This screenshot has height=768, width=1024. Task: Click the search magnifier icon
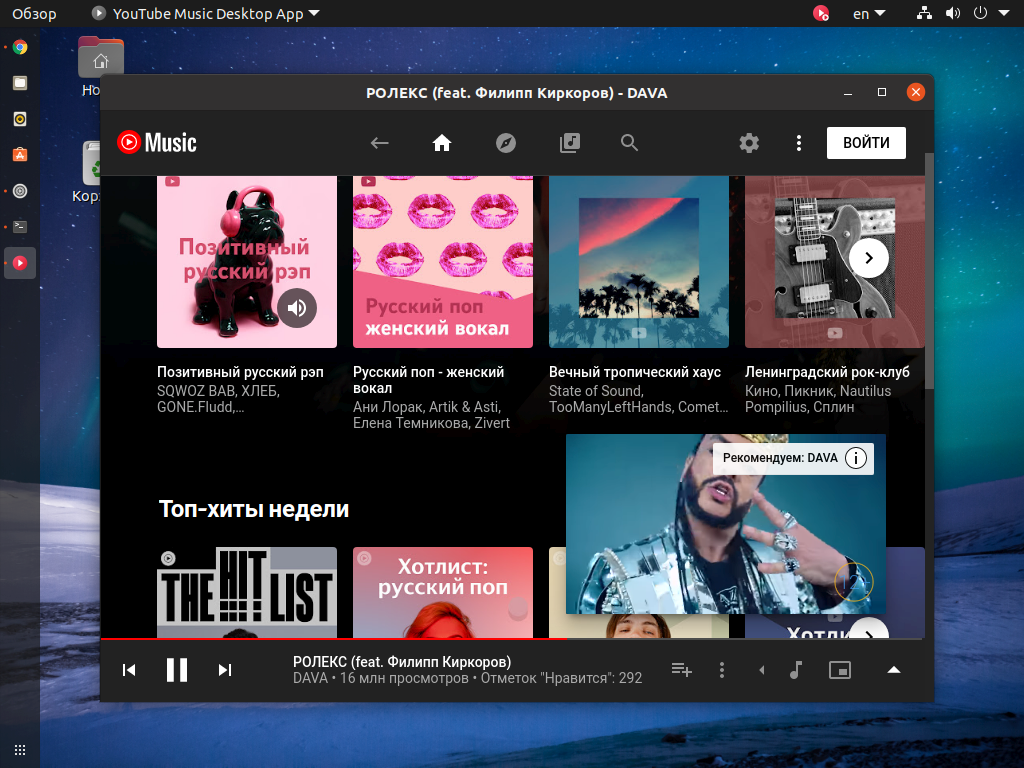[x=629, y=143]
